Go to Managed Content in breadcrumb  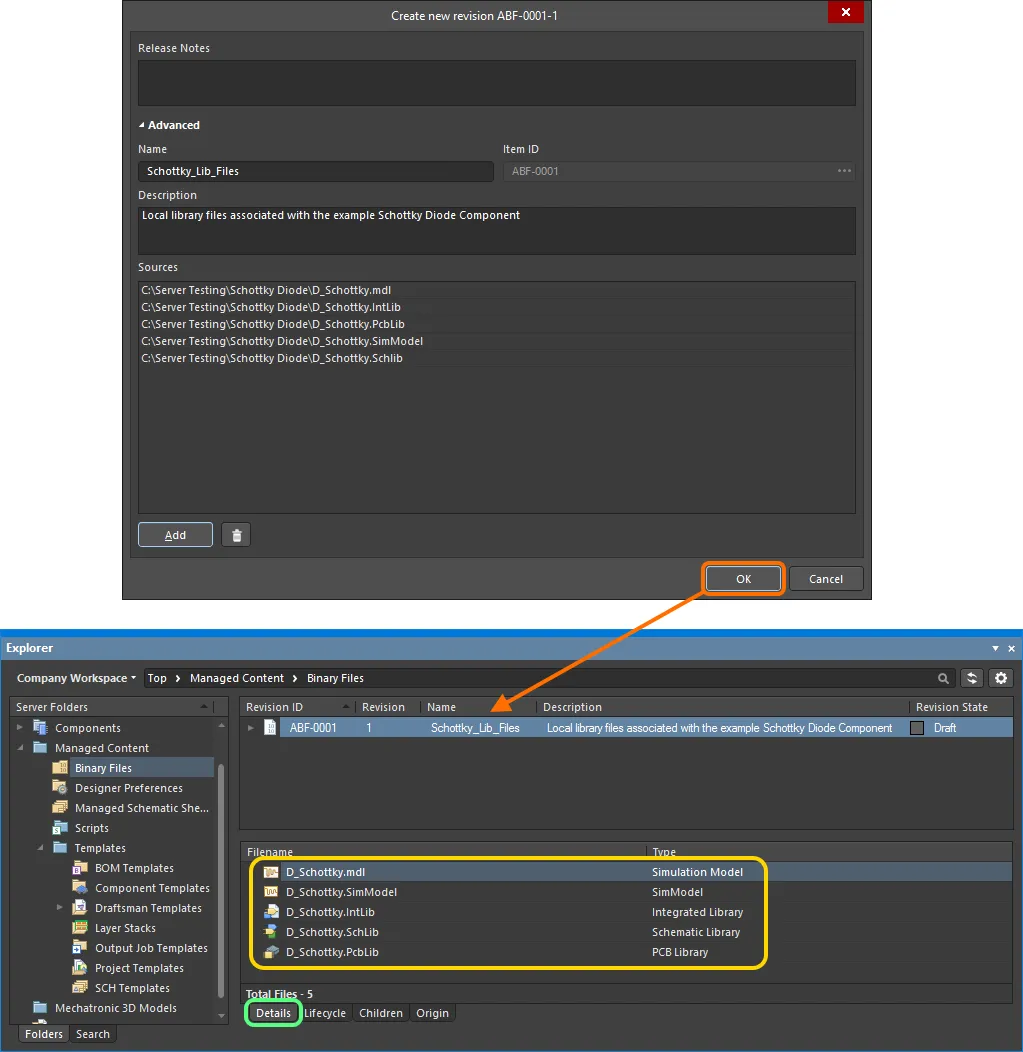click(237, 678)
